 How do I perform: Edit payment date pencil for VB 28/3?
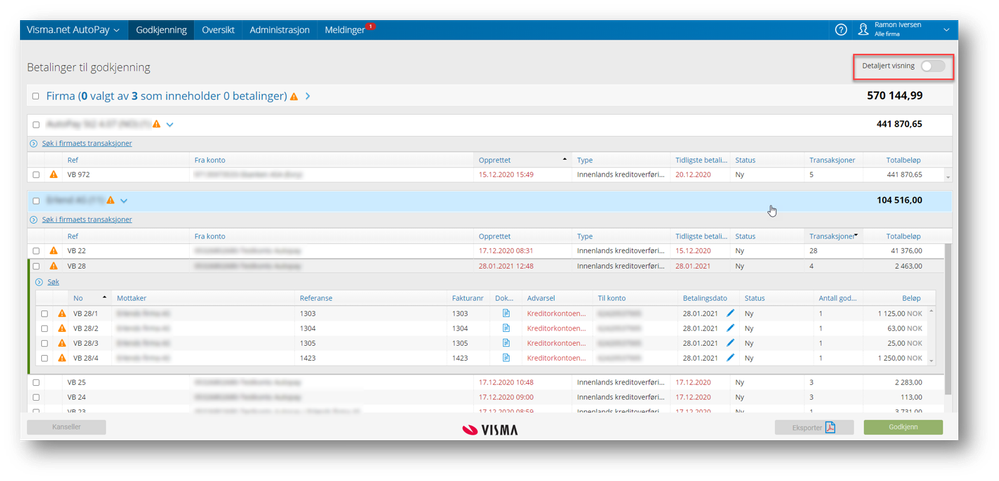[x=730, y=343]
